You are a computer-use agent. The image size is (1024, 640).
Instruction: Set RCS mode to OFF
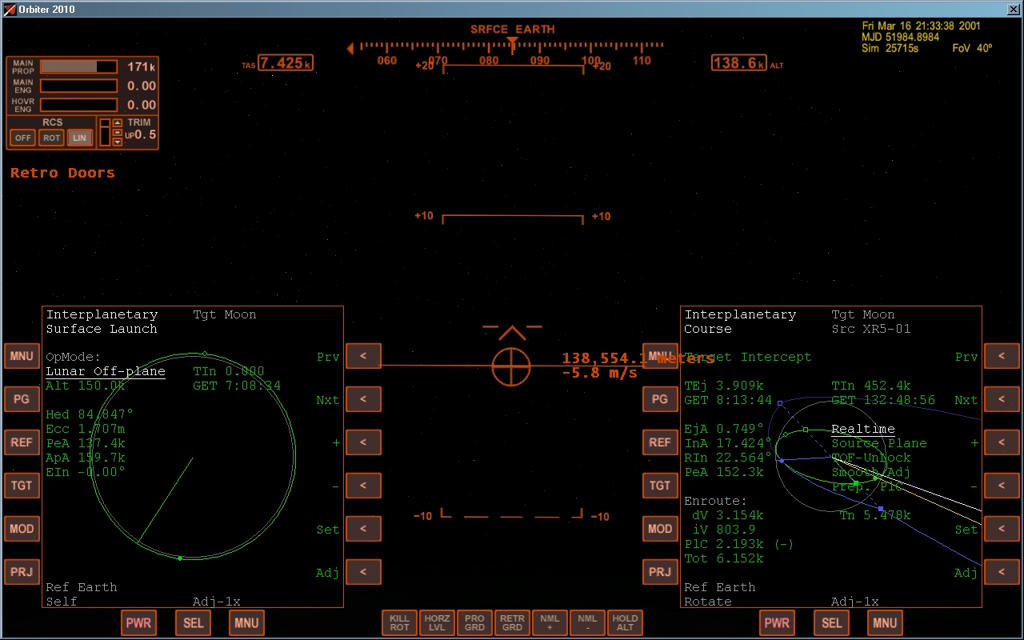23,138
